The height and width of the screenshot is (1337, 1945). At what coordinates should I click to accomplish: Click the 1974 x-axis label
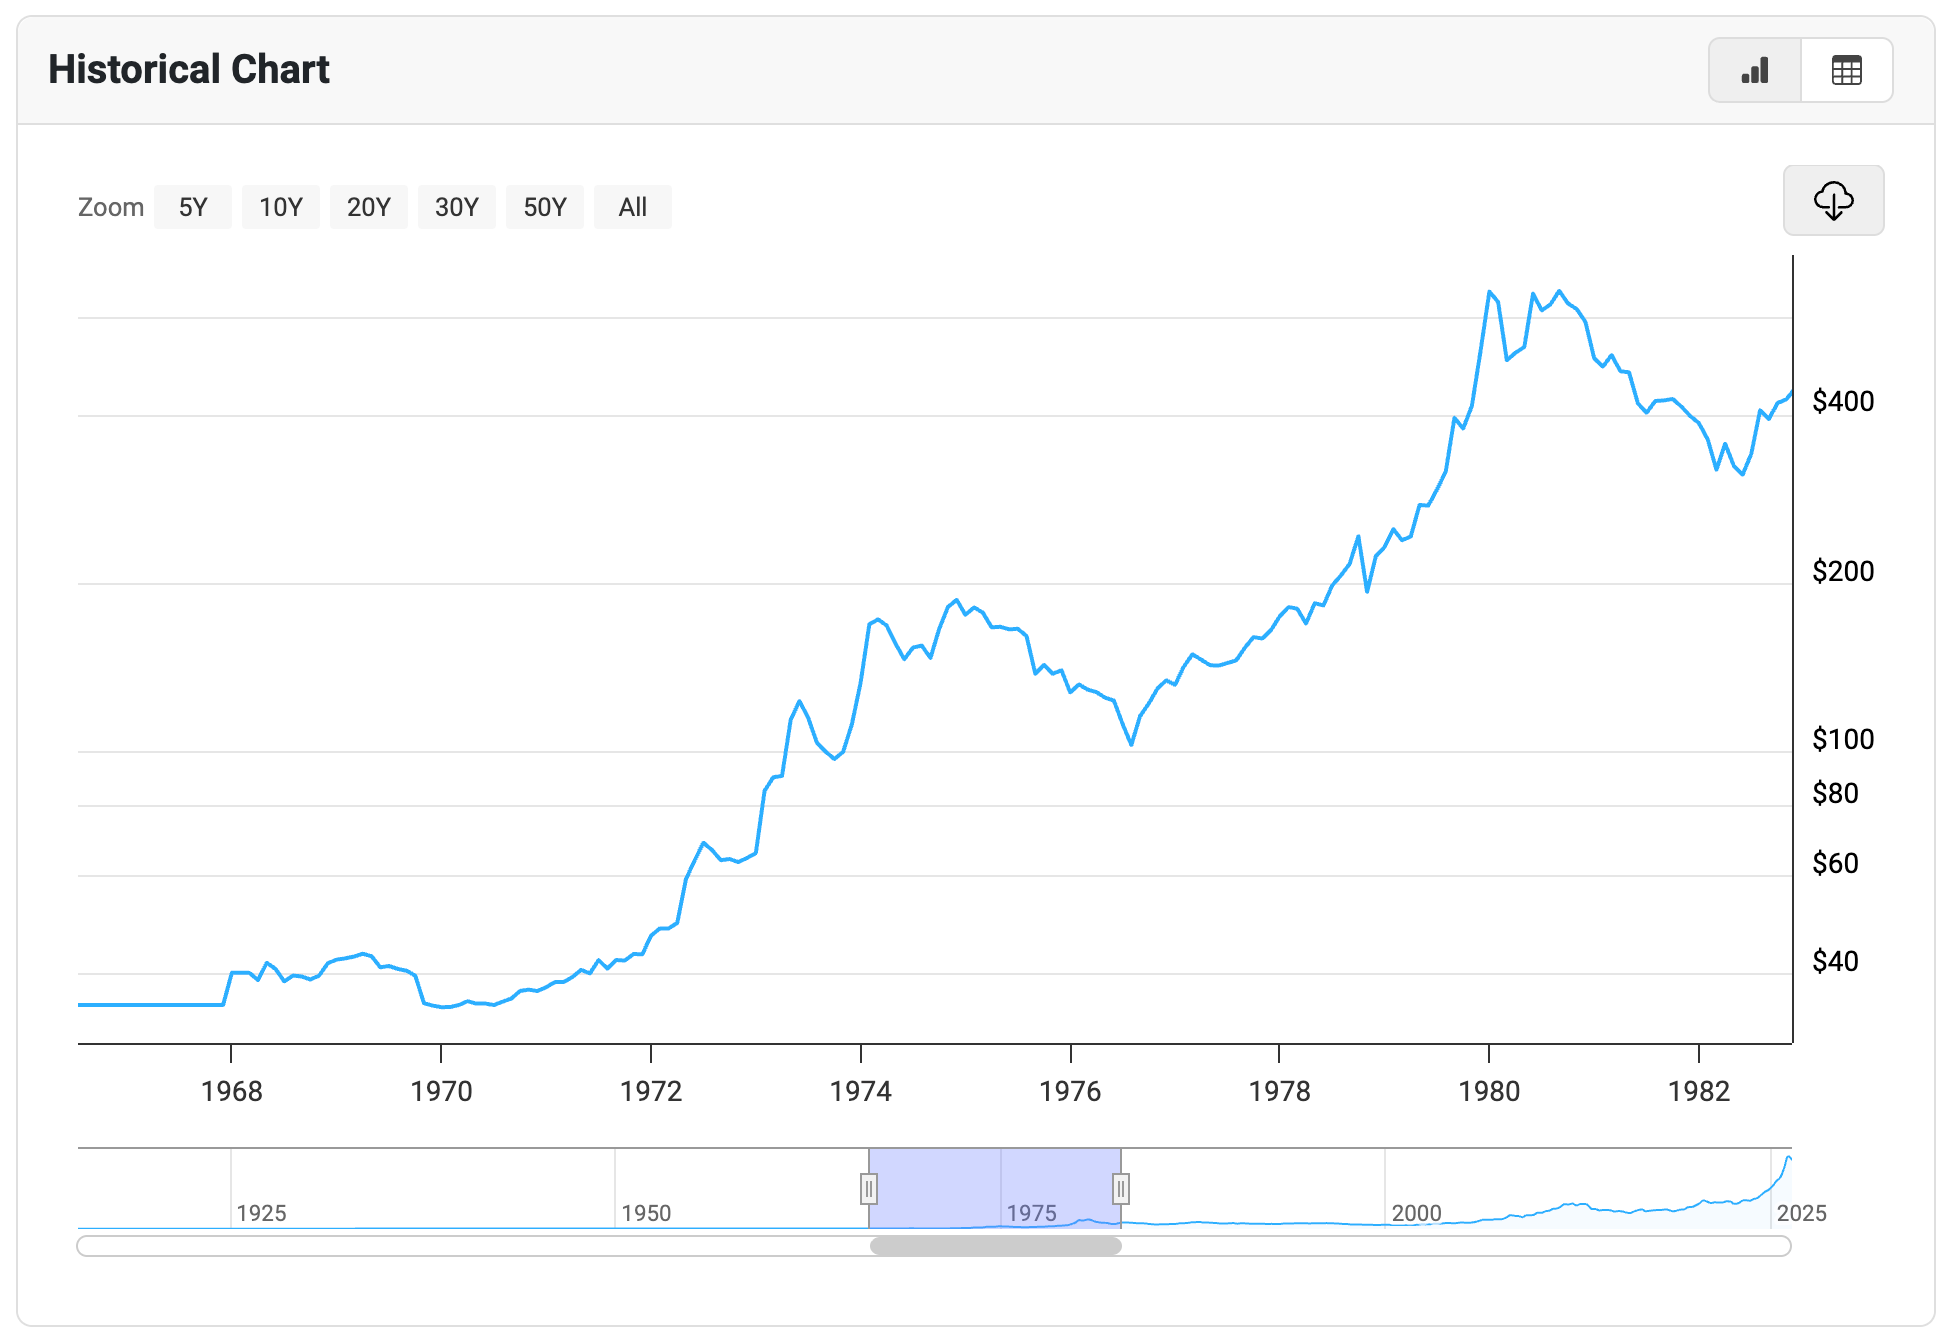tap(860, 1091)
